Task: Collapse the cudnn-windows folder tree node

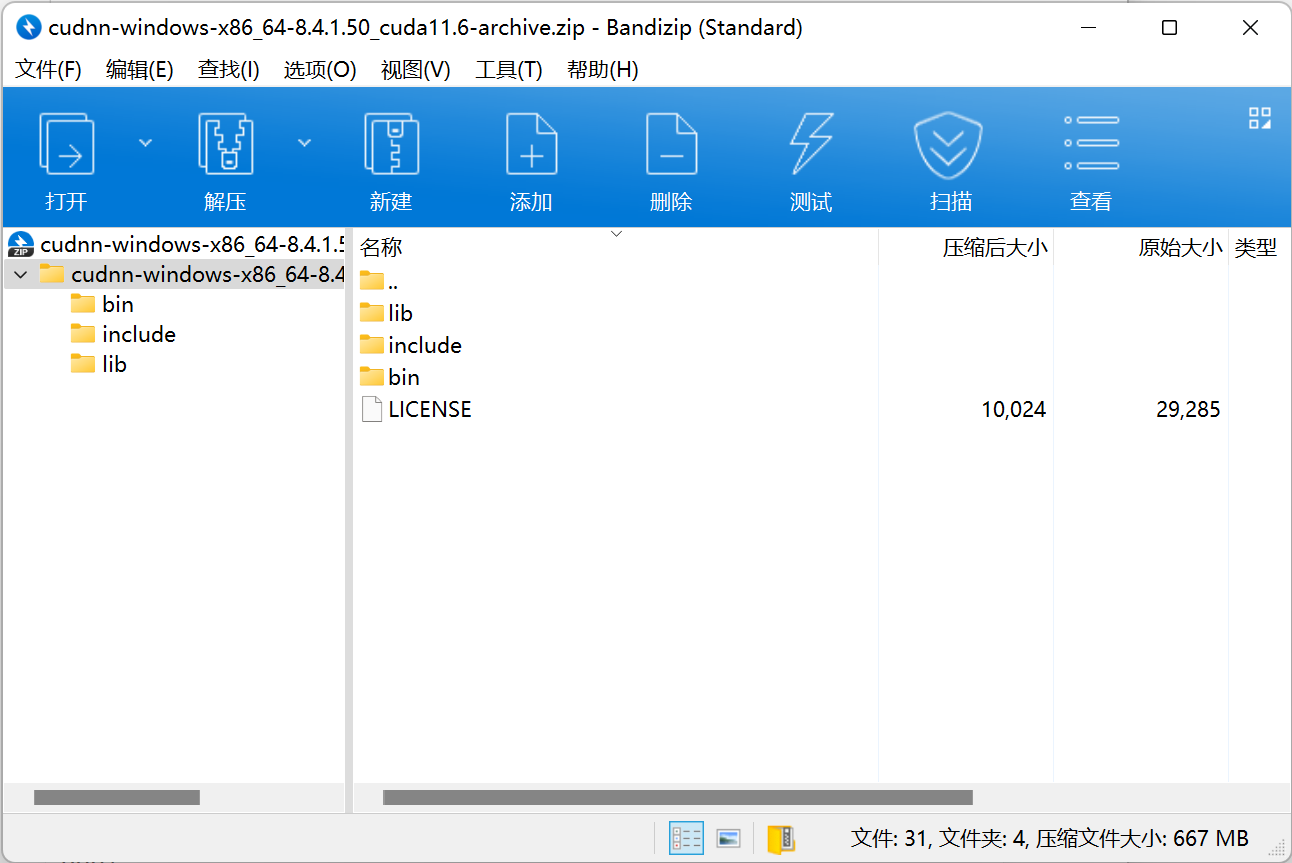Action: tap(21, 274)
